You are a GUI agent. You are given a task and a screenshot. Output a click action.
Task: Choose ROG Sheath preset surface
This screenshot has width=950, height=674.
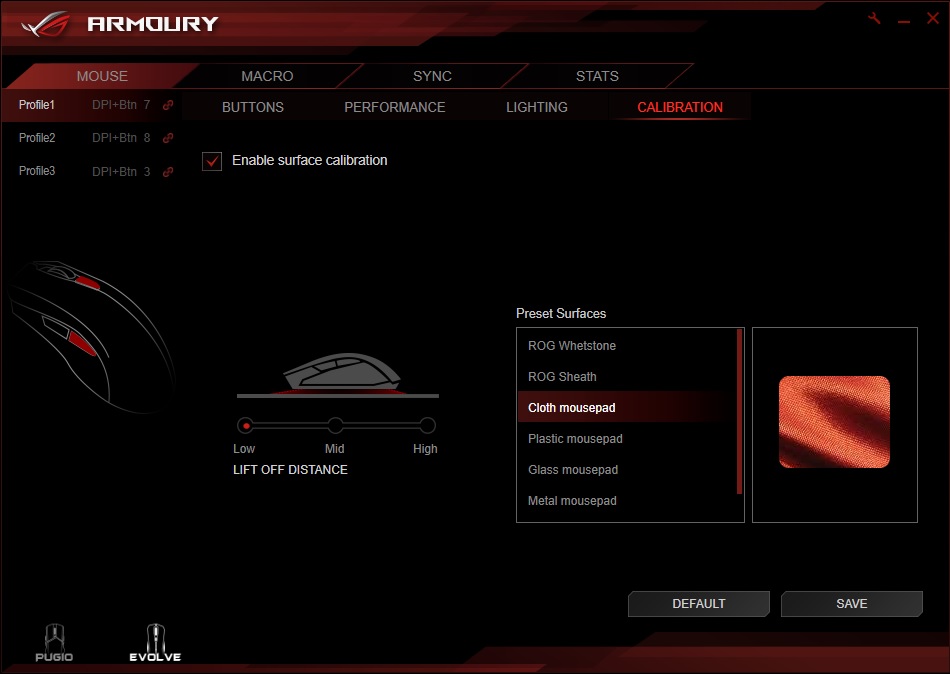[x=626, y=376]
